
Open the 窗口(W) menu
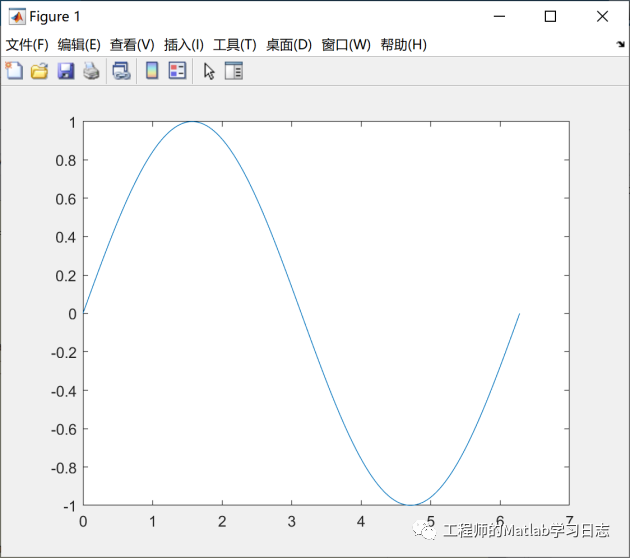[x=346, y=45]
